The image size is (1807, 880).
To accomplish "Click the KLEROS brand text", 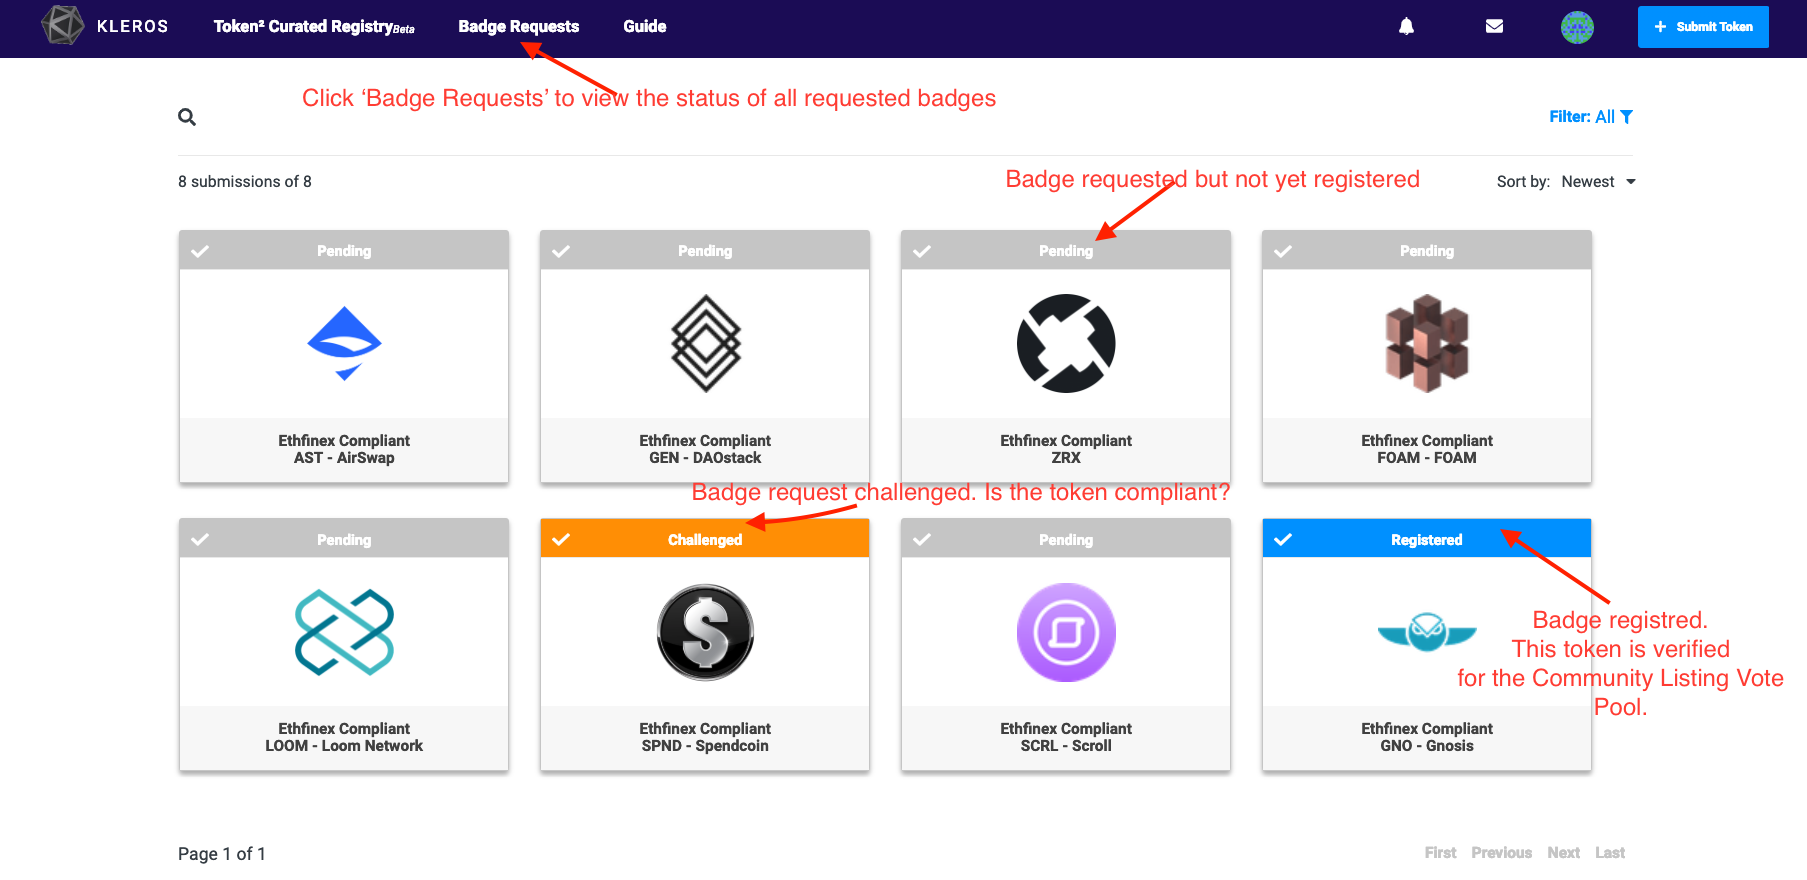I will click(132, 27).
